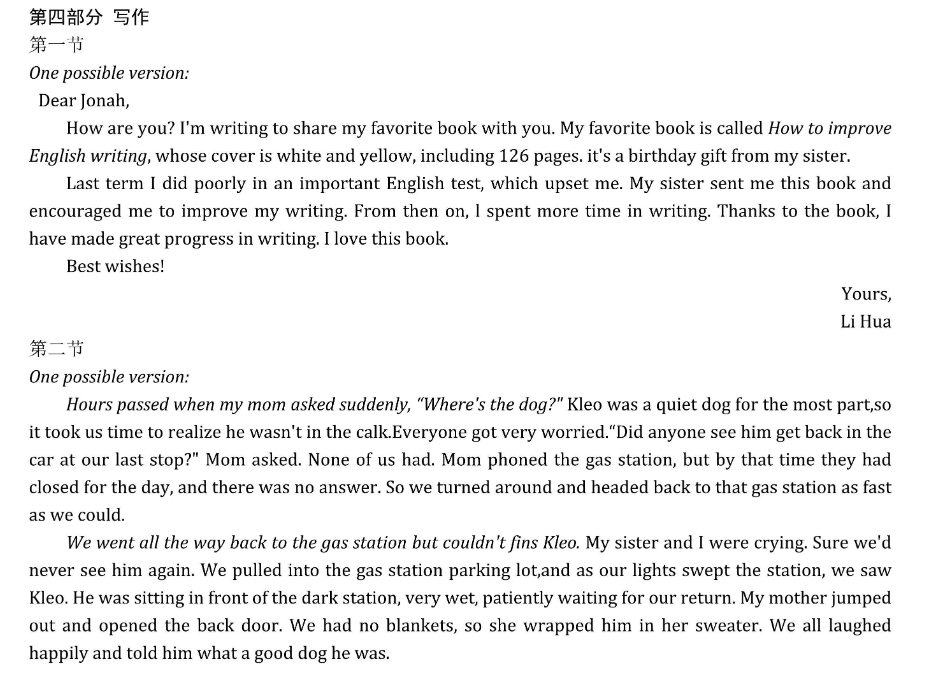Click the heading 第四部分 写作
The image size is (930, 675).
[89, 17]
